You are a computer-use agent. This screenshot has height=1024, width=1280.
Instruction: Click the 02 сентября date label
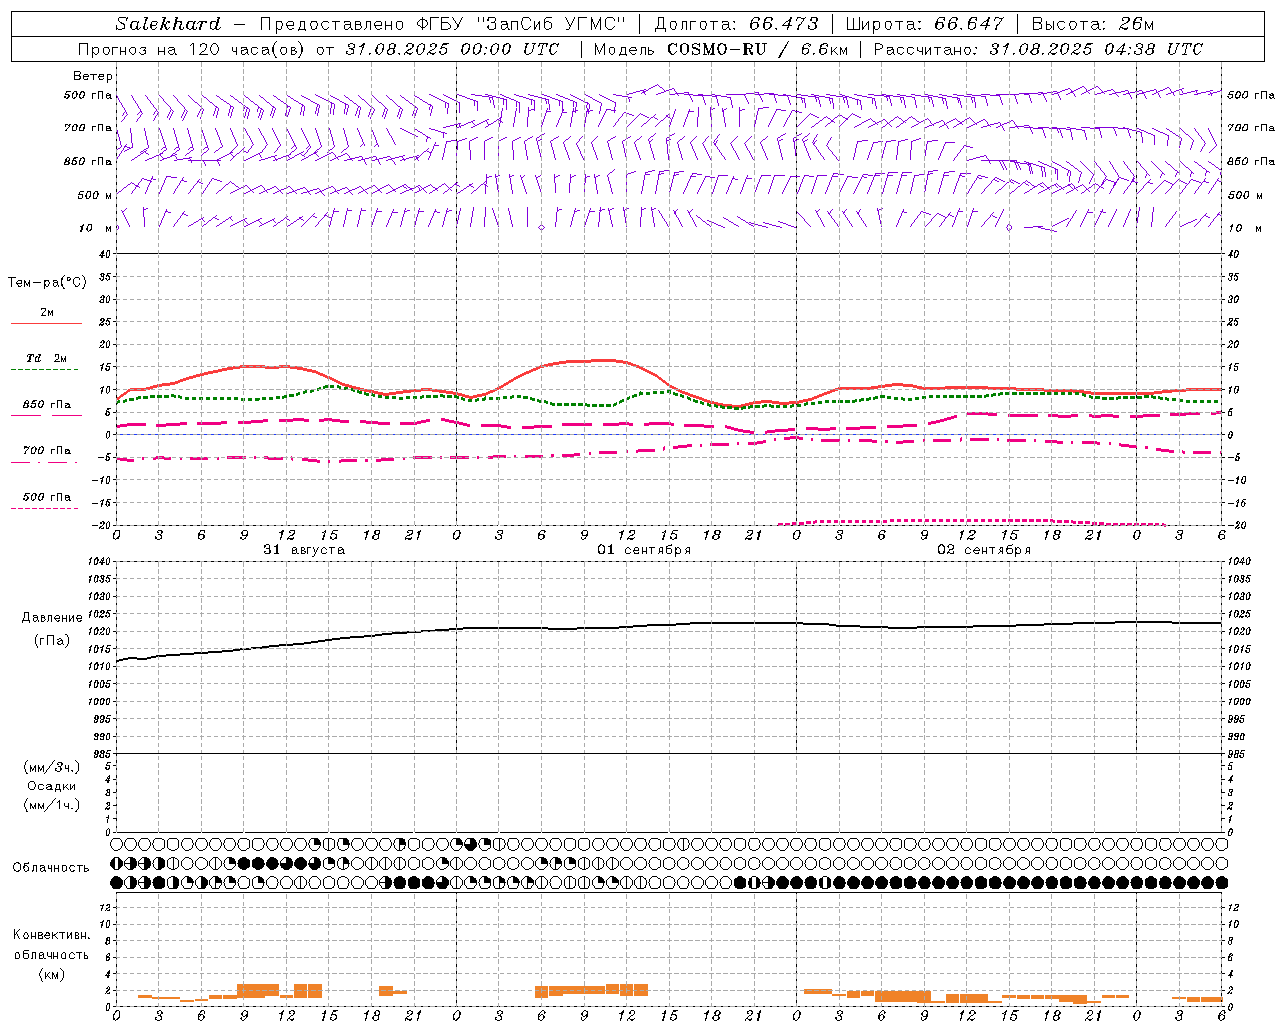click(984, 550)
